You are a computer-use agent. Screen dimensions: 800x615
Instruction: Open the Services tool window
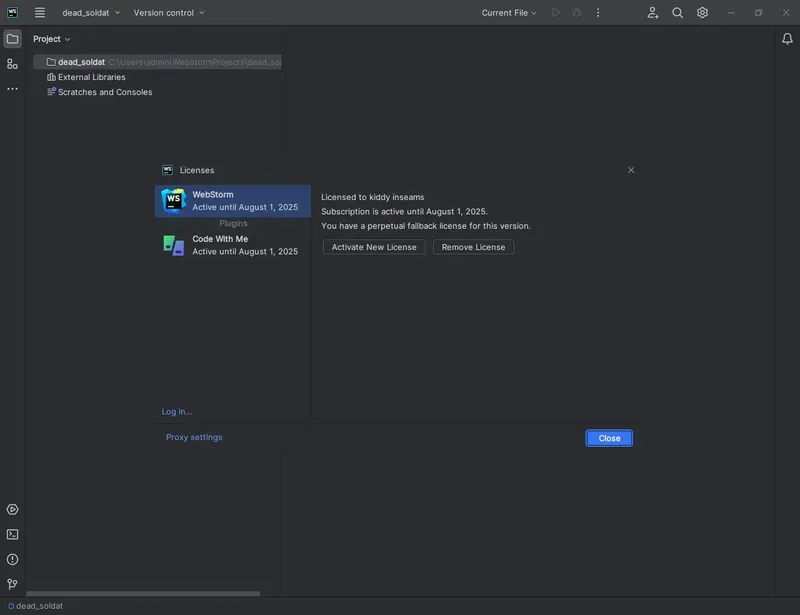click(x=13, y=509)
